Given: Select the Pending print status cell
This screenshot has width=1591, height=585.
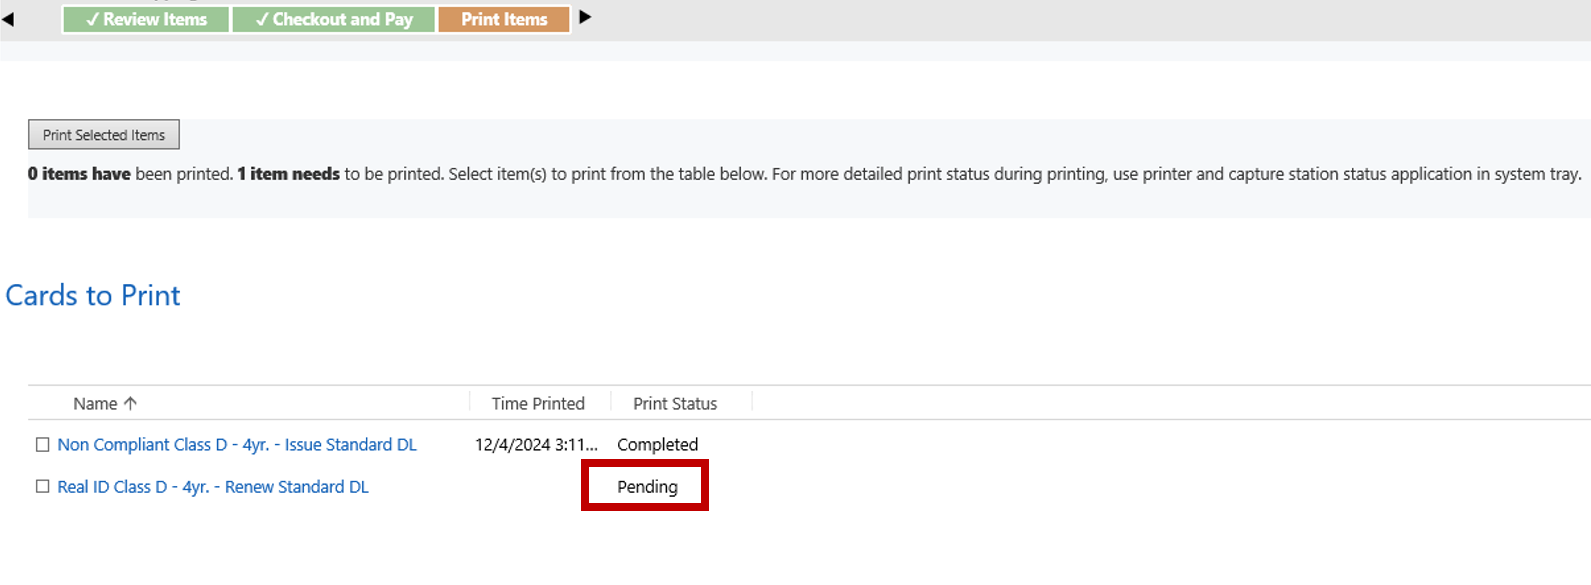Looking at the screenshot, I should pyautogui.click(x=647, y=487).
